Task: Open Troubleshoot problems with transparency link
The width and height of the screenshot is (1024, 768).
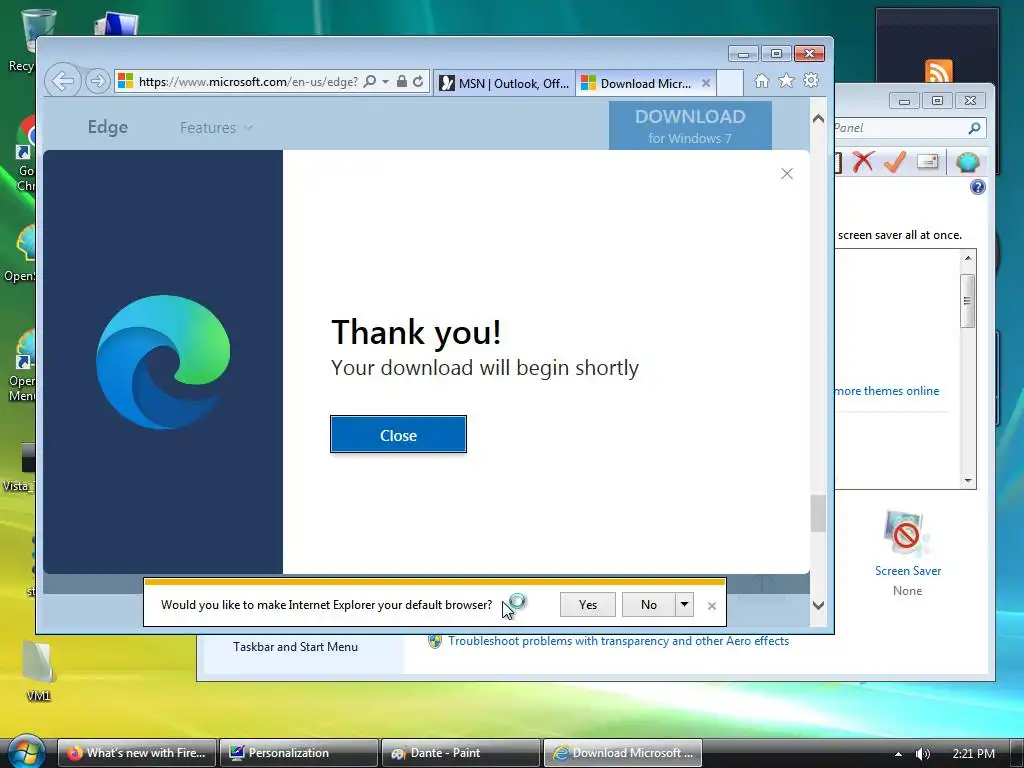Action: click(x=618, y=641)
